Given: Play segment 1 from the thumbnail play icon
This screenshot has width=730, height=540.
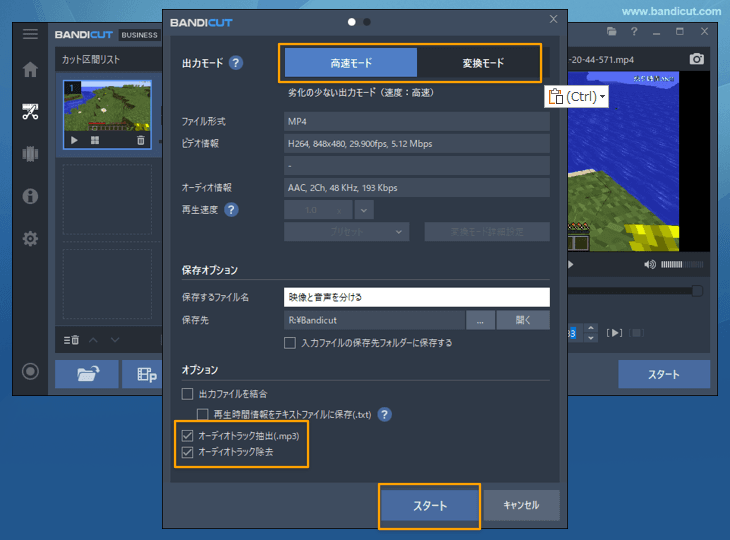Looking at the screenshot, I should [74, 140].
